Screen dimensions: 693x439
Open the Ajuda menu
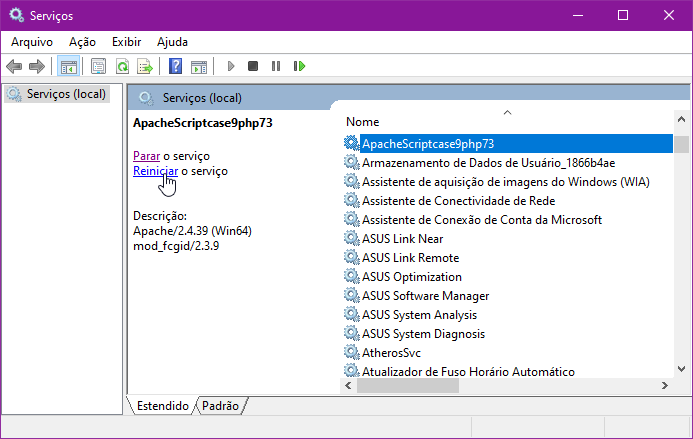(172, 42)
